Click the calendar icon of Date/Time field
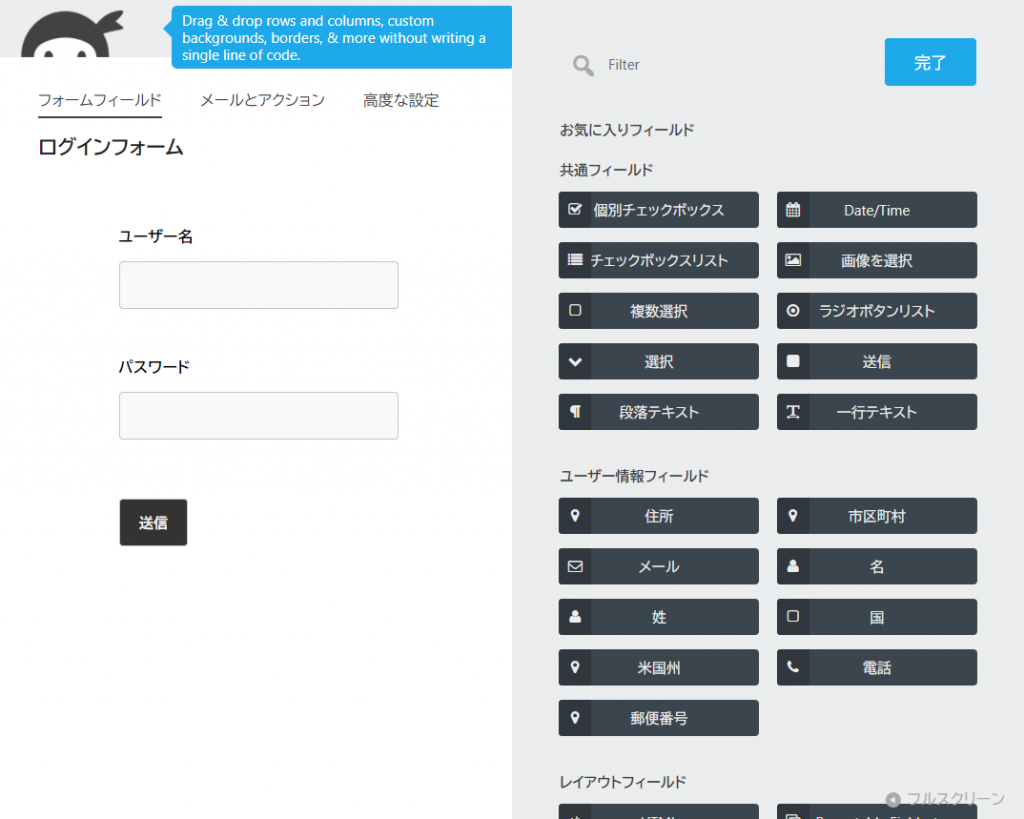The height and width of the screenshot is (819, 1024). (793, 210)
